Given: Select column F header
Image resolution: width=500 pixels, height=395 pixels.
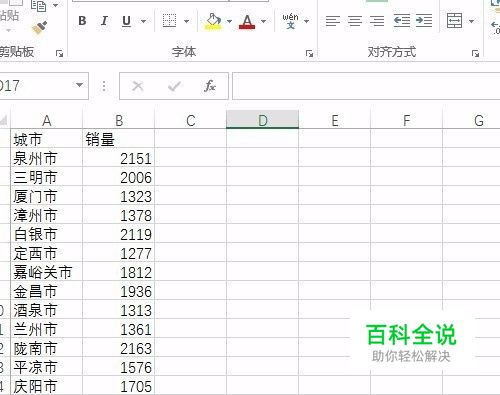Looking at the screenshot, I should coord(407,120).
